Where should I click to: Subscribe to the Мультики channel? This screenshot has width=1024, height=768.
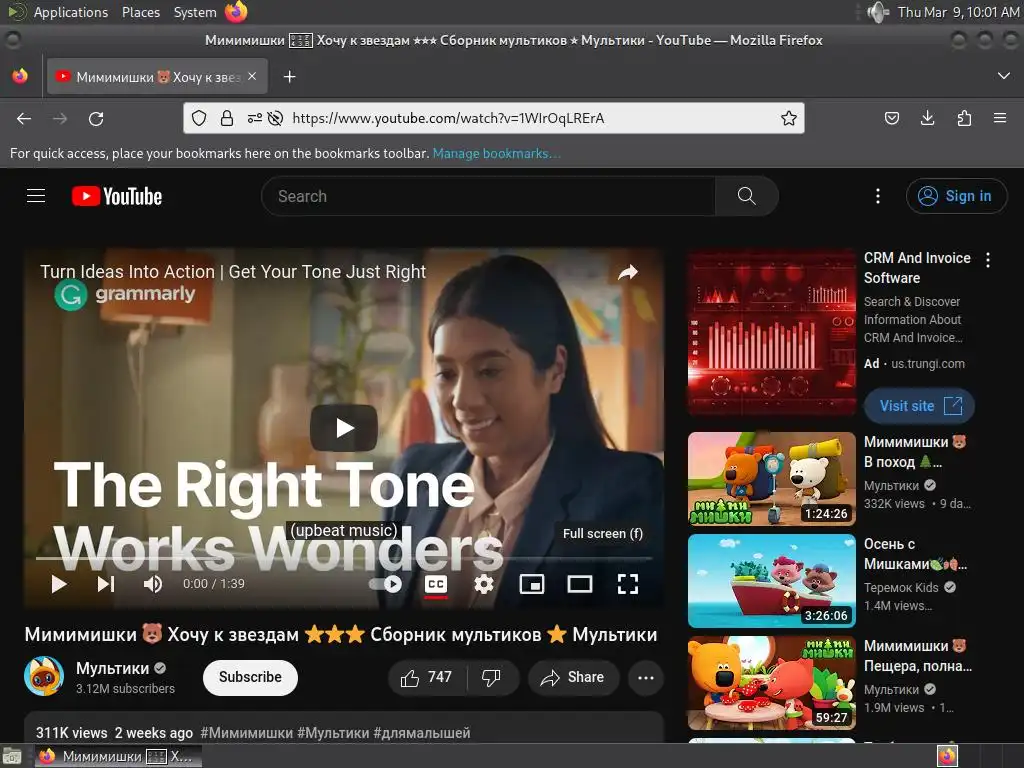(250, 677)
